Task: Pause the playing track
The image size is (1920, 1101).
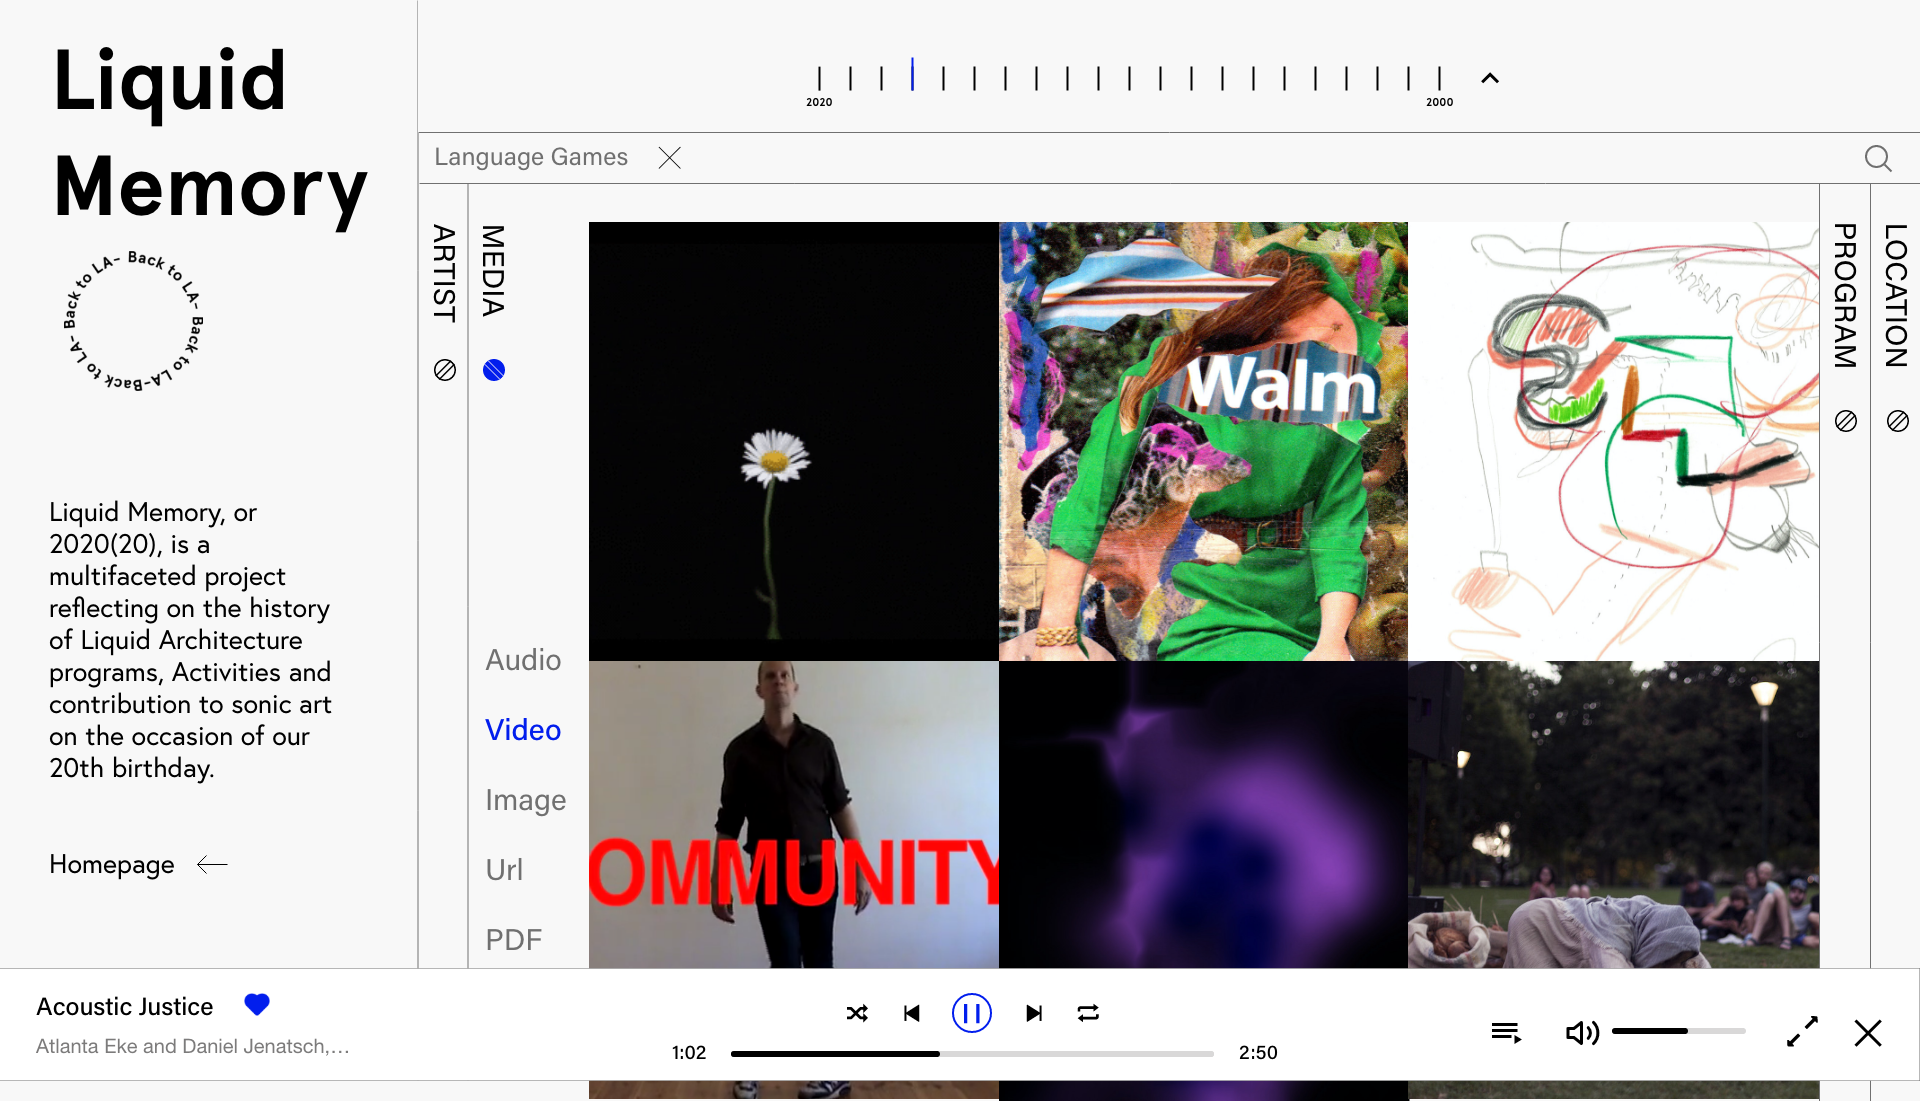Action: pyautogui.click(x=971, y=1013)
